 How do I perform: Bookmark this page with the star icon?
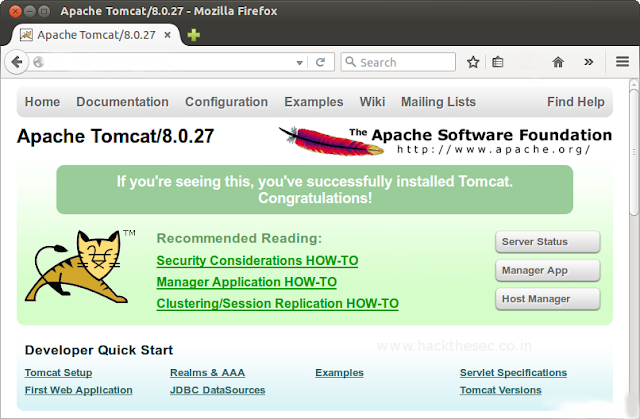tap(473, 62)
